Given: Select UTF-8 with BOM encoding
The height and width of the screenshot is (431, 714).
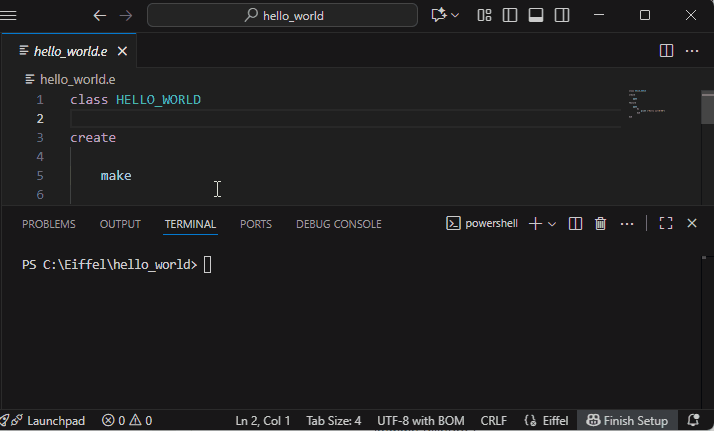Looking at the screenshot, I should [421, 421].
